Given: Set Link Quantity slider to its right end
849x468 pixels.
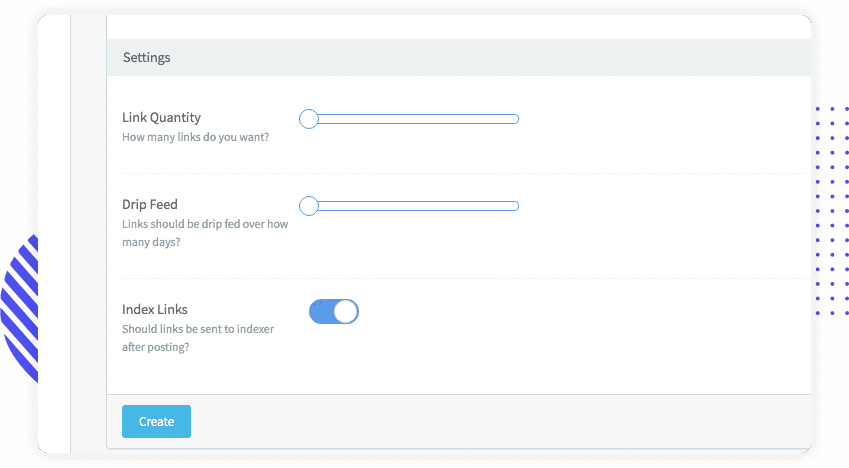Looking at the screenshot, I should click(x=516, y=119).
